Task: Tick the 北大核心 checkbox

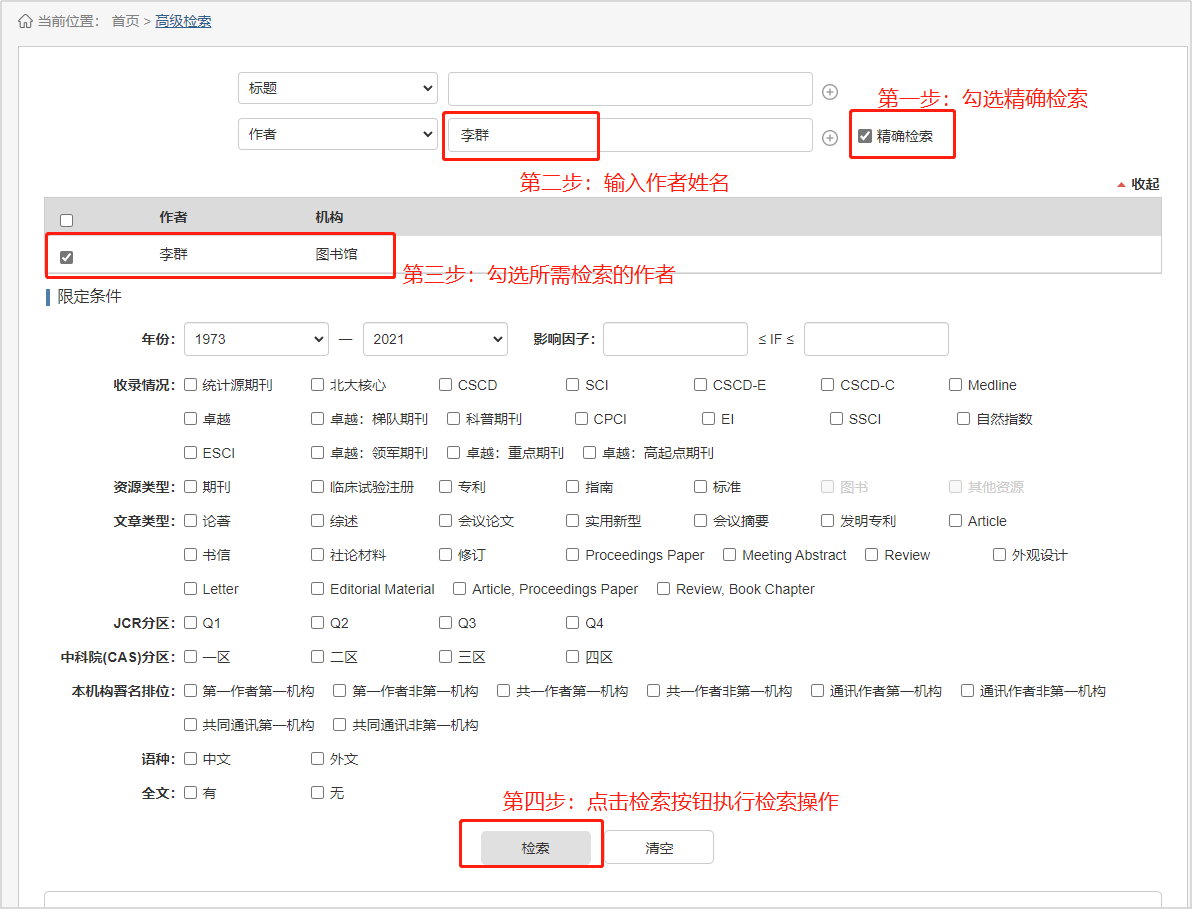Action: tap(318, 385)
